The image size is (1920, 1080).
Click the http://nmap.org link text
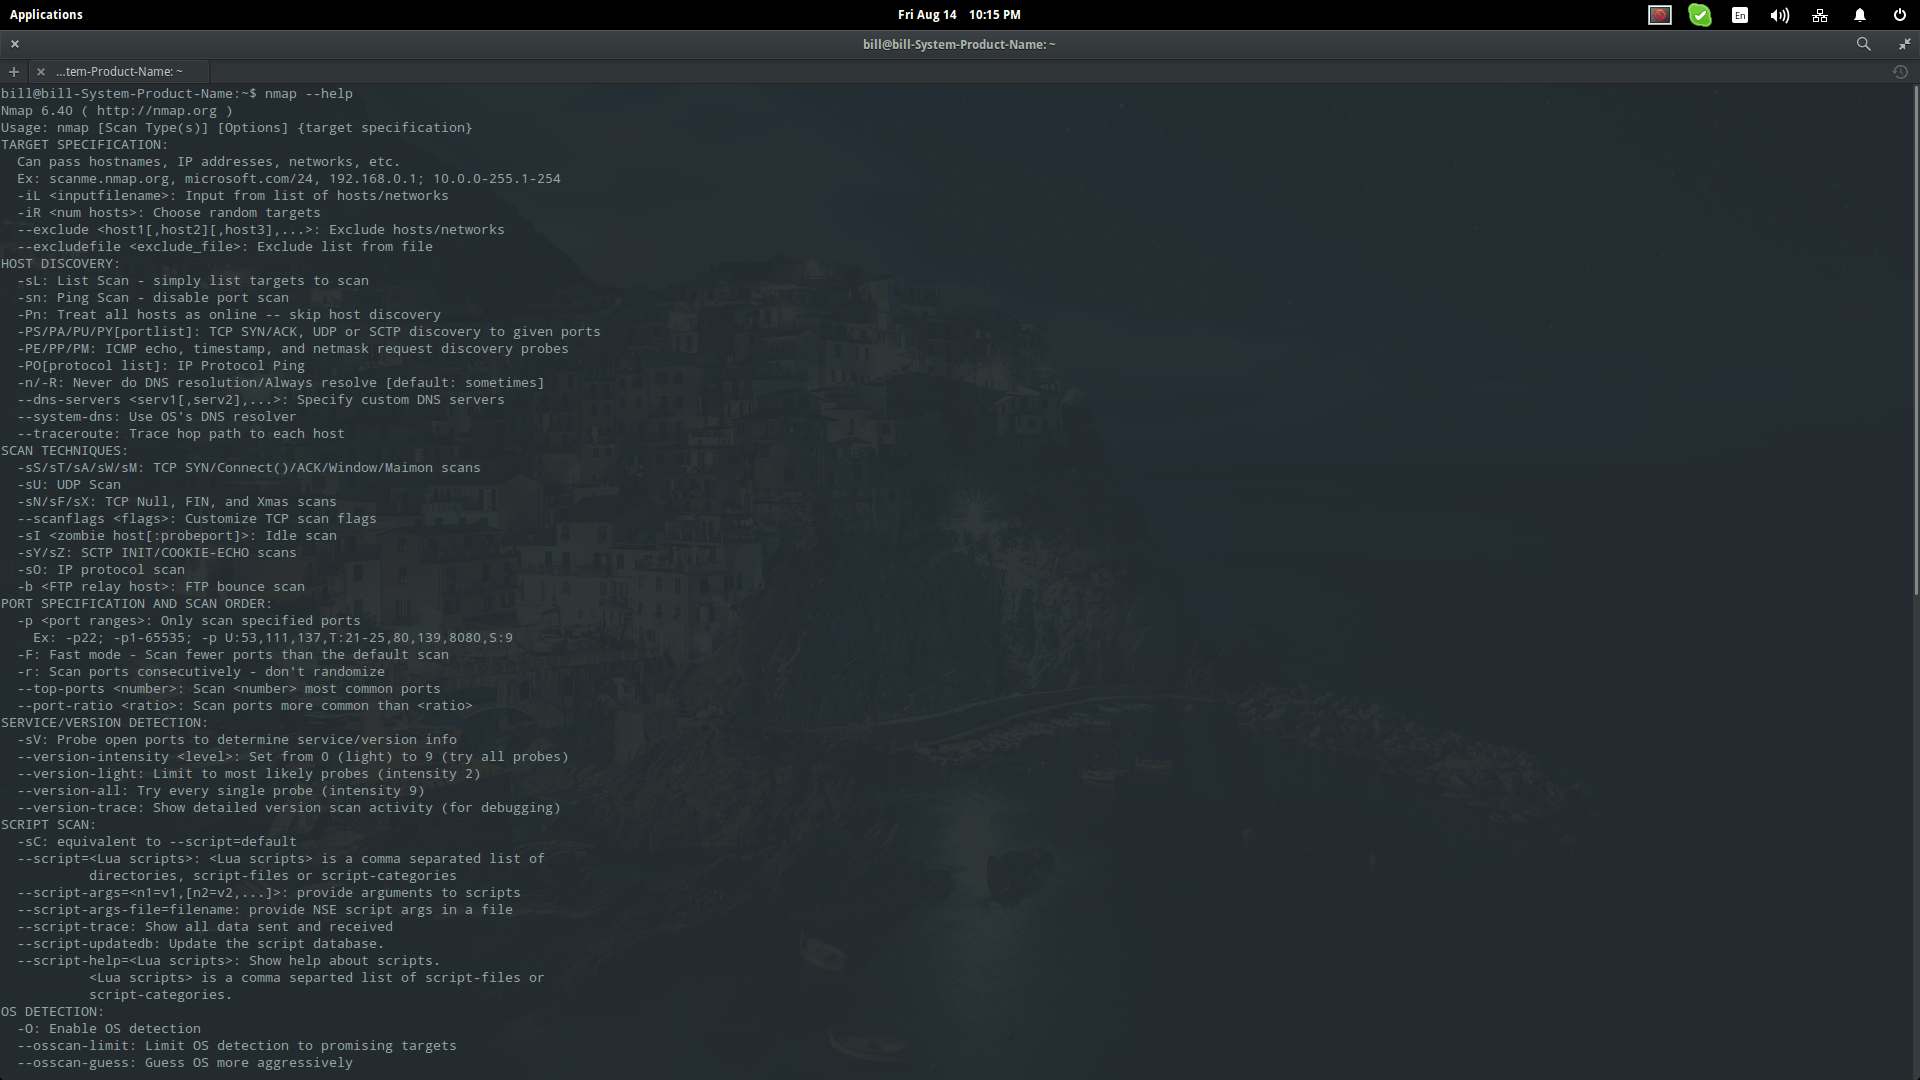click(x=156, y=111)
